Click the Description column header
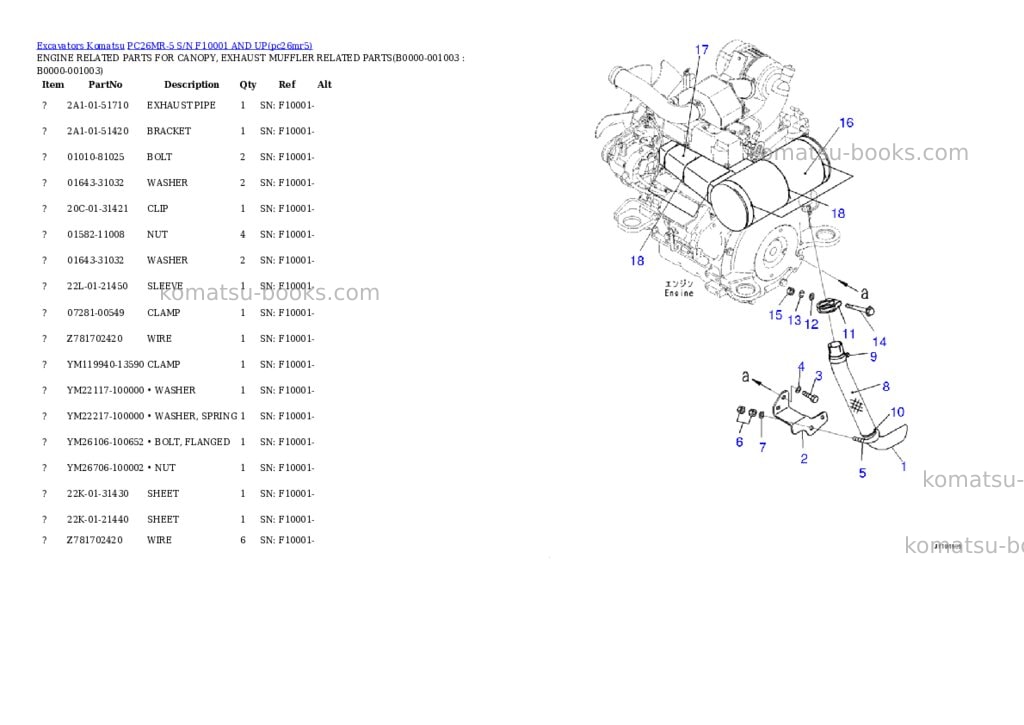 pos(191,84)
